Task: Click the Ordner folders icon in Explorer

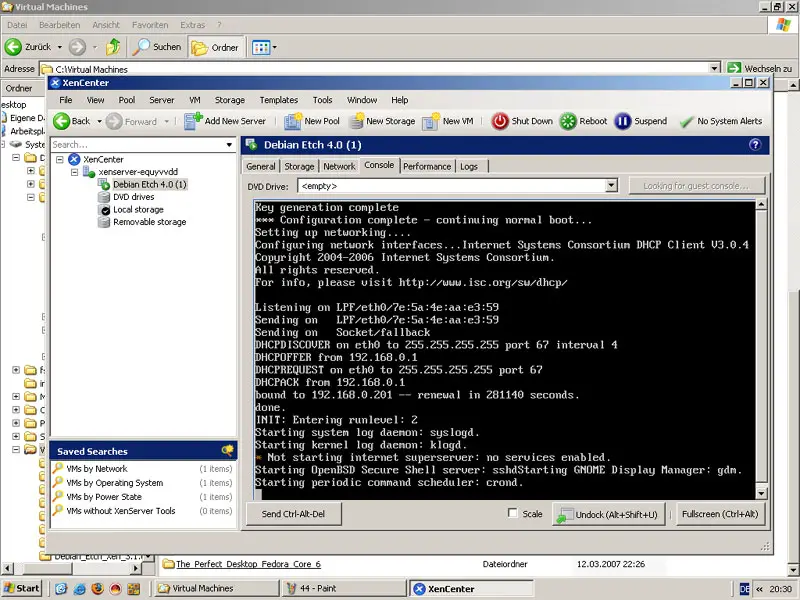Action: [x=199, y=47]
